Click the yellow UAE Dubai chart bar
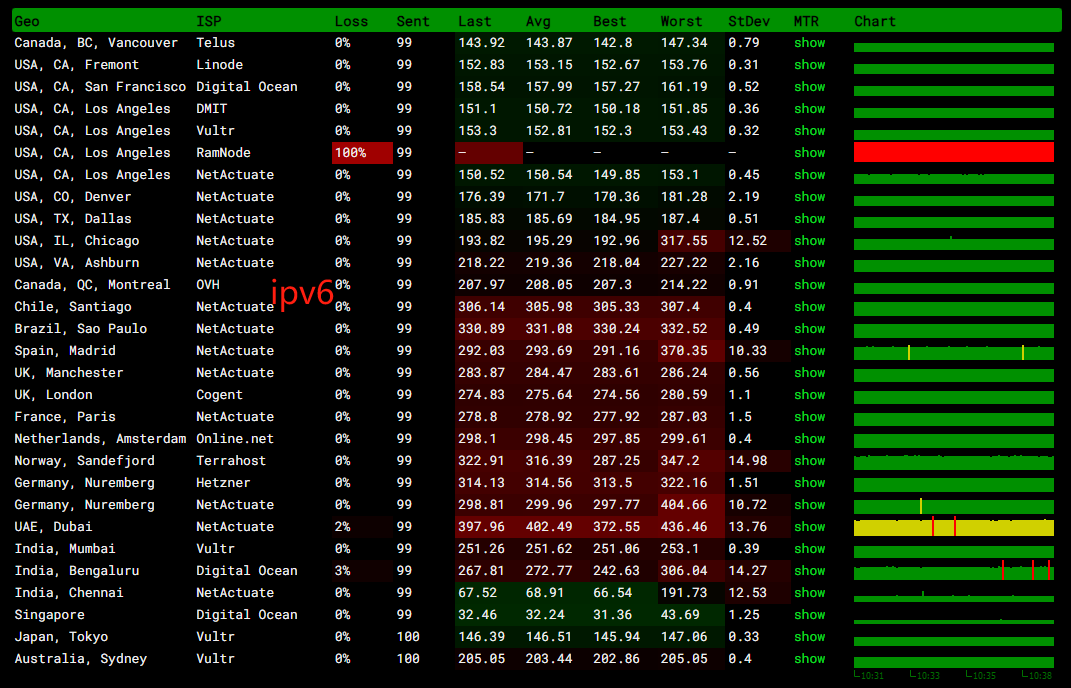This screenshot has width=1071, height=688. (954, 527)
